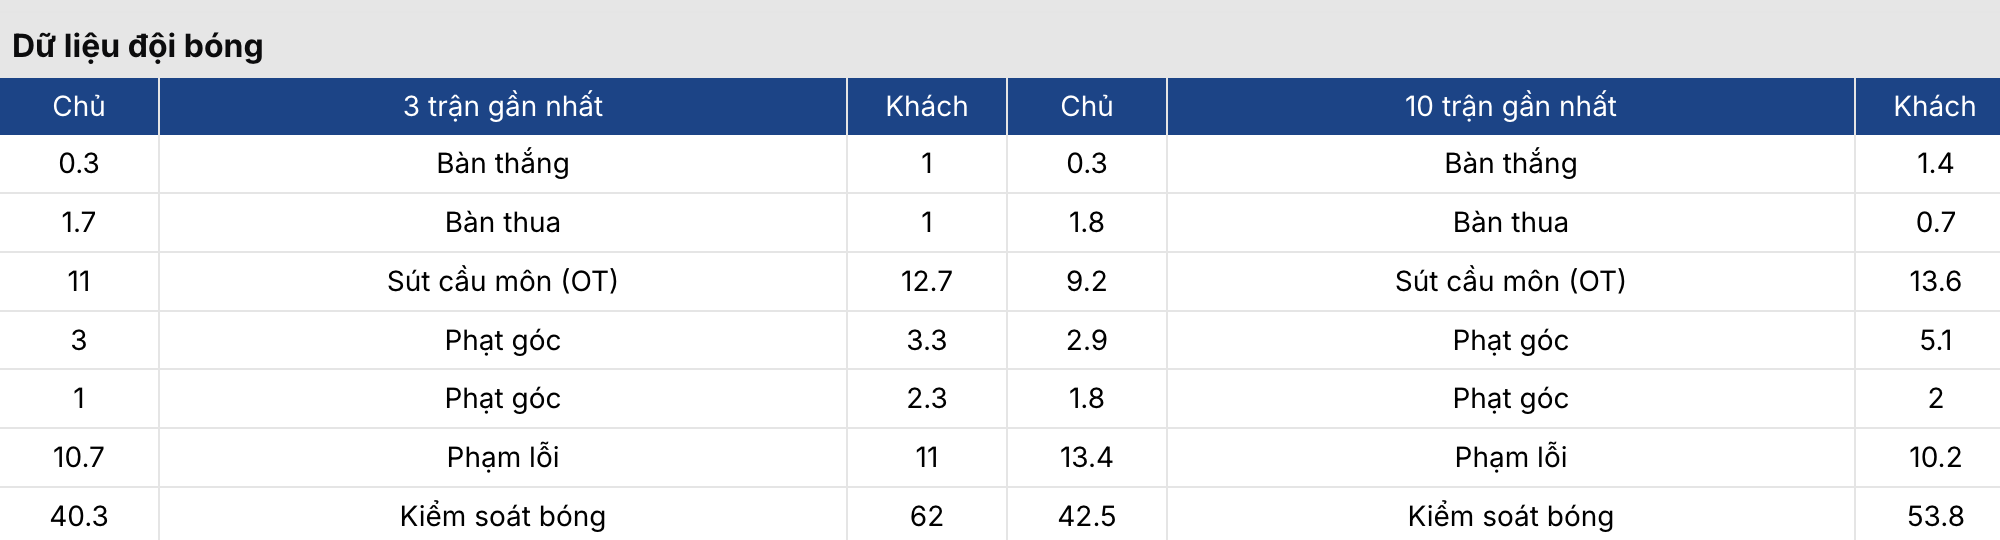Click the 5.1 away corners value

[x=1935, y=340]
